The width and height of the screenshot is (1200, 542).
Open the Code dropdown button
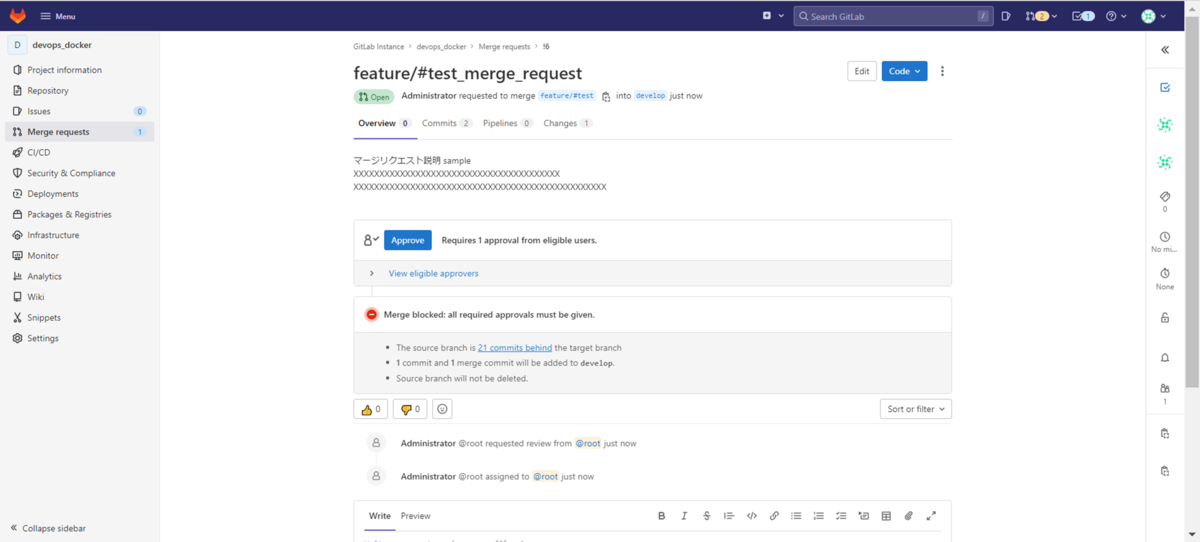[904, 71]
